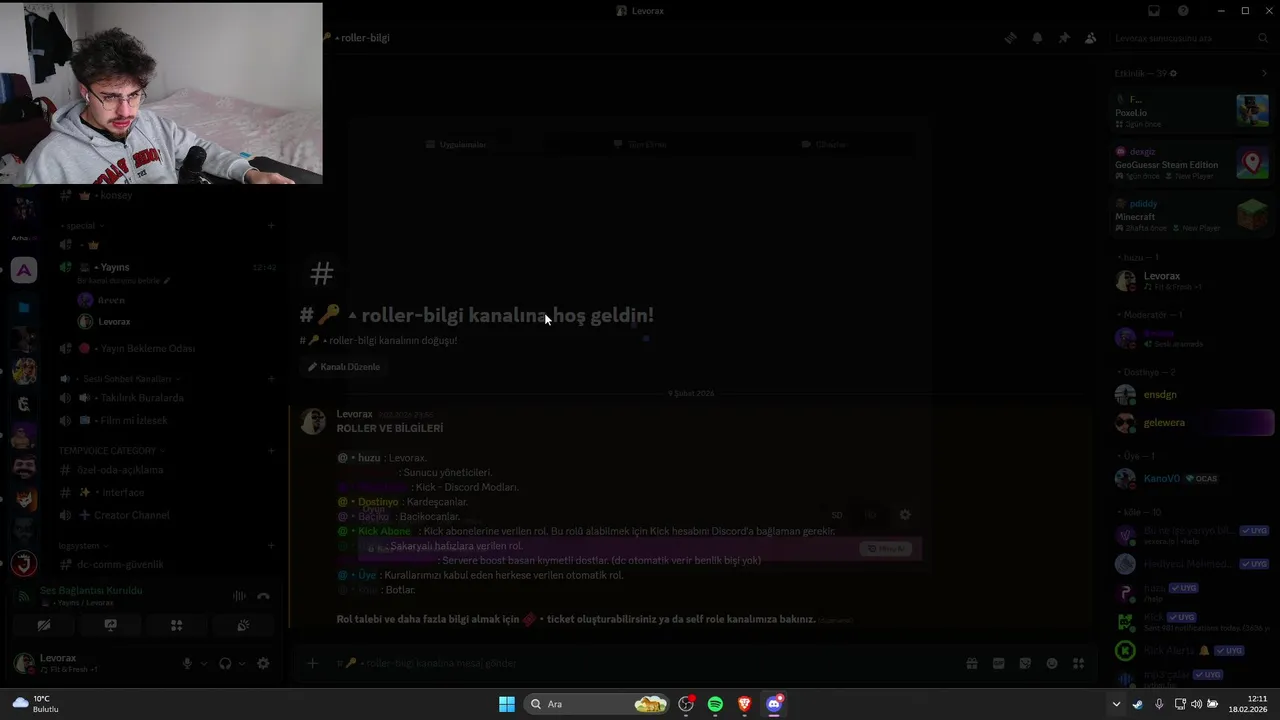The height and width of the screenshot is (720, 1280).
Task: Open özel-oda-açıklama text channel
Action: [166, 470]
